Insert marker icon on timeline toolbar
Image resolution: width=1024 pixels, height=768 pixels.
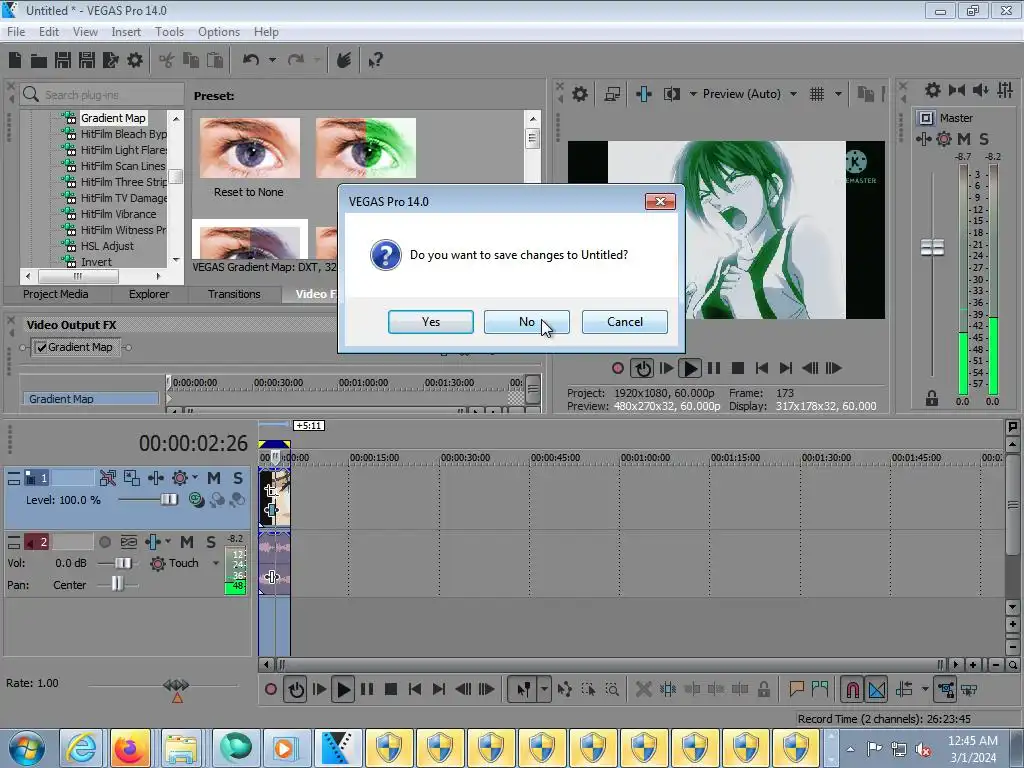796,690
